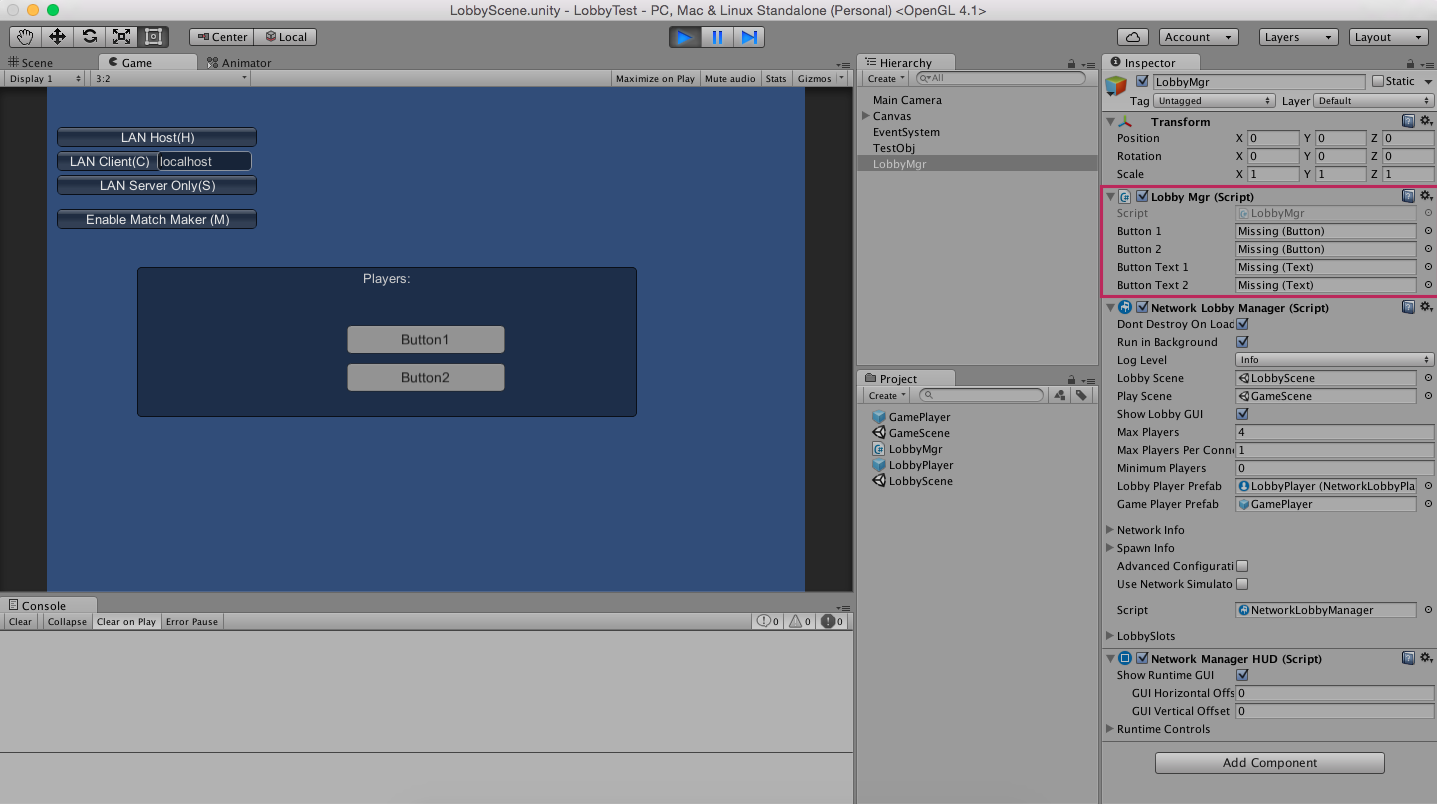
Task: Open the Project Create dropdown
Action: click(886, 395)
